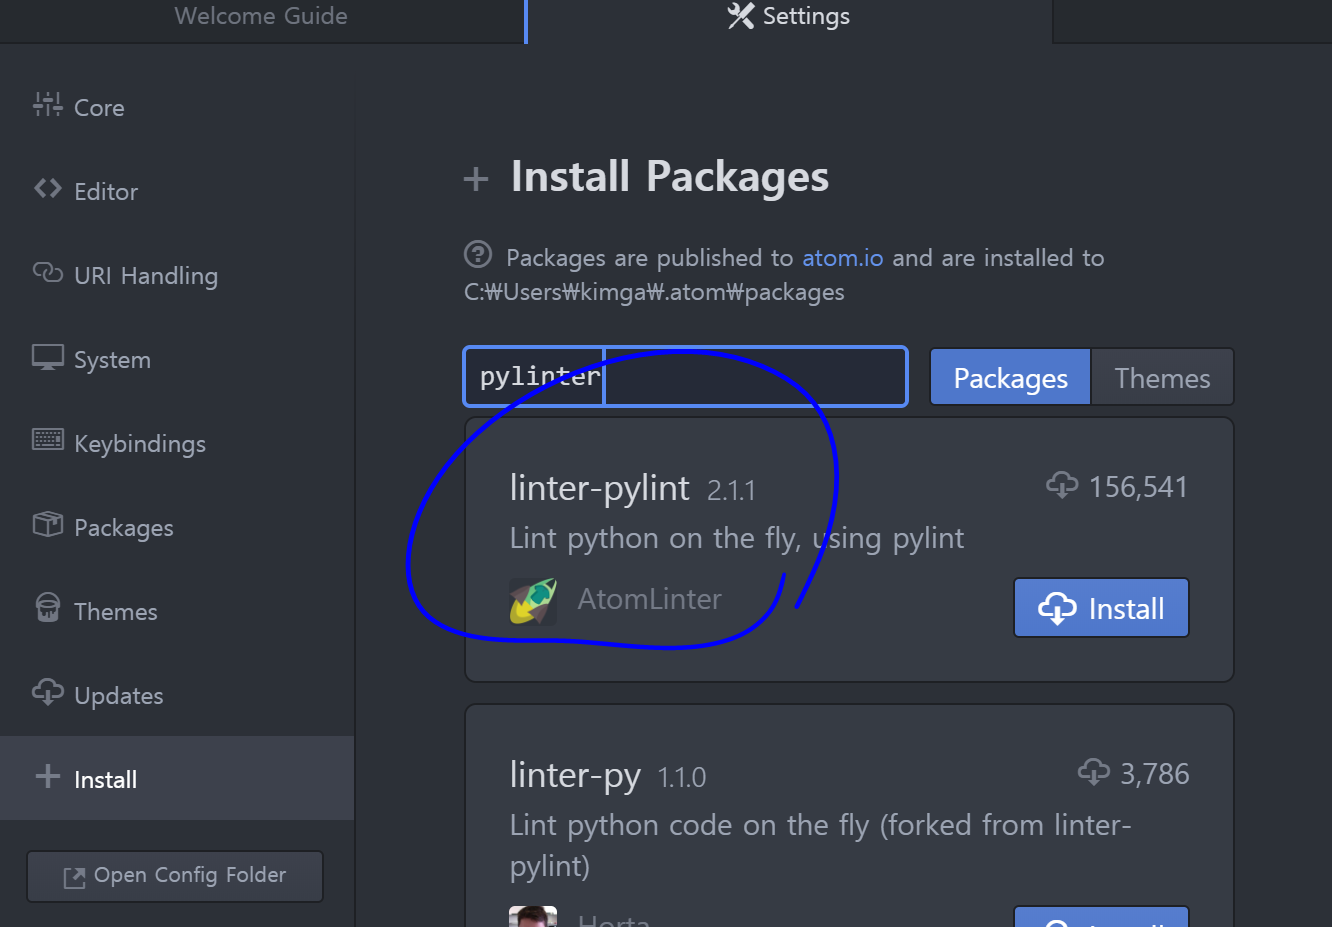Click the Core sliders icon
The image size is (1332, 927).
click(47, 104)
